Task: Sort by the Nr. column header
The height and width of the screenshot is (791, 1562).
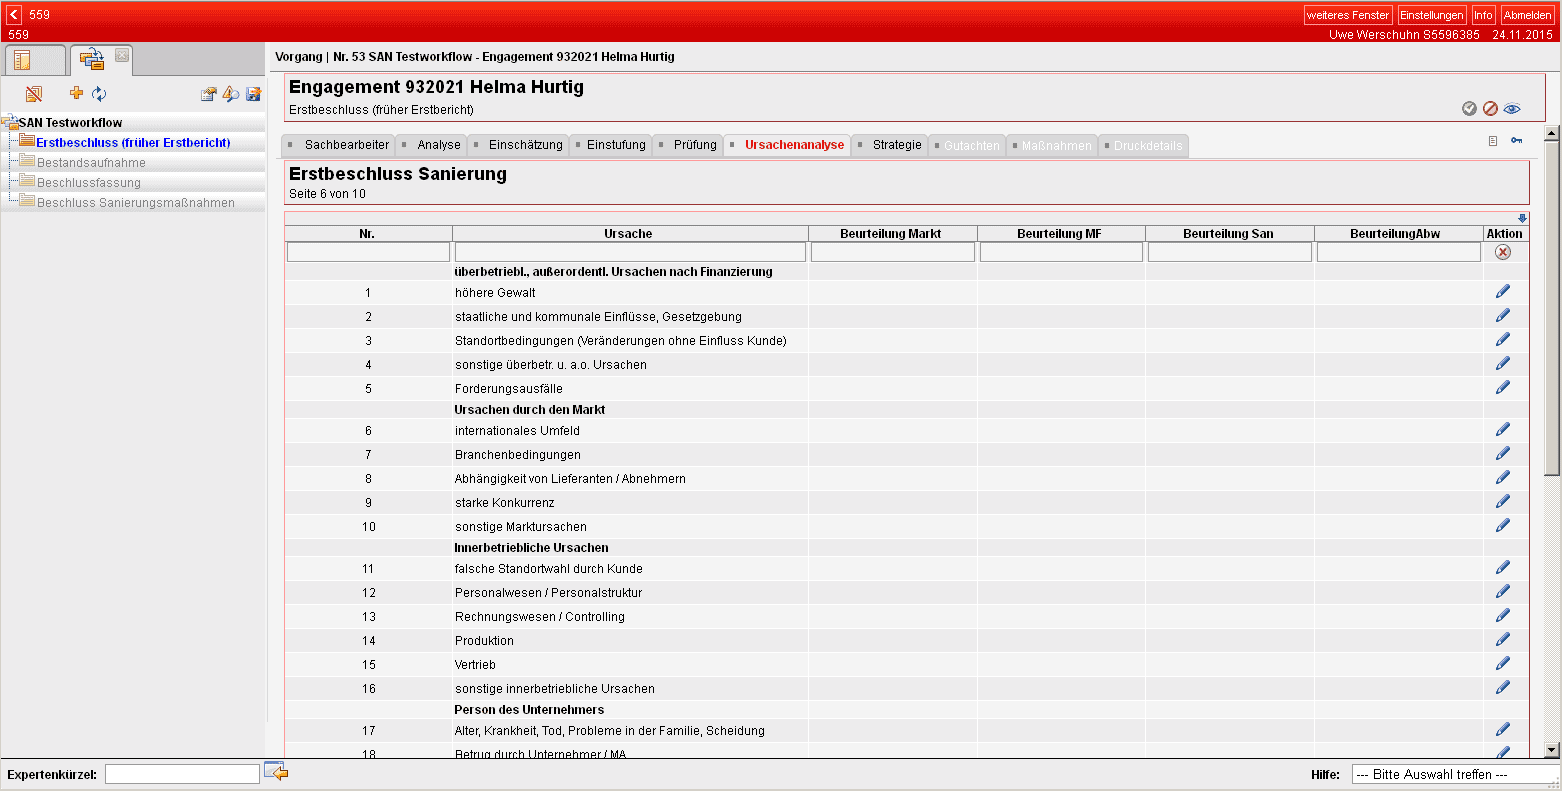Action: coord(367,234)
